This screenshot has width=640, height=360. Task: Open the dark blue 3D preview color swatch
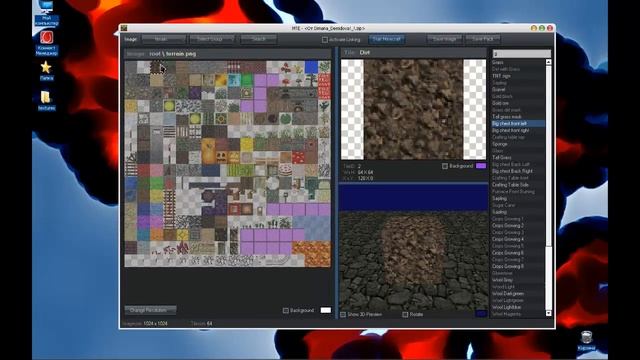pos(481,314)
